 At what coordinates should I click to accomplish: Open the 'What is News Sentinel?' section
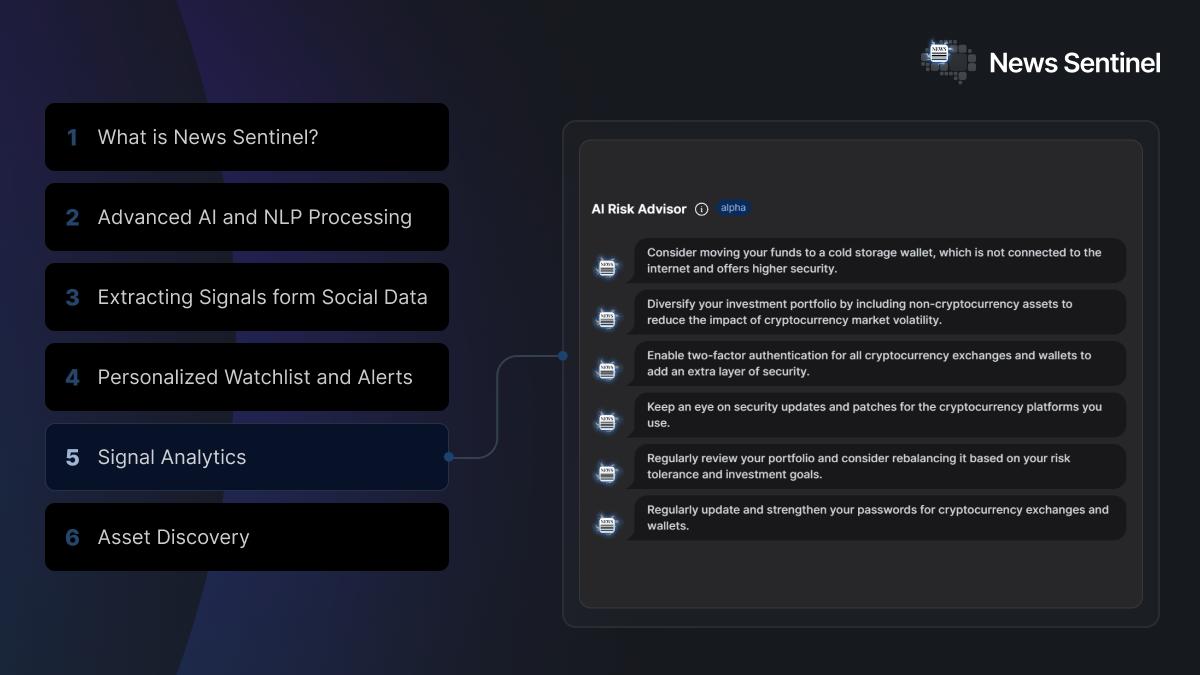[247, 137]
